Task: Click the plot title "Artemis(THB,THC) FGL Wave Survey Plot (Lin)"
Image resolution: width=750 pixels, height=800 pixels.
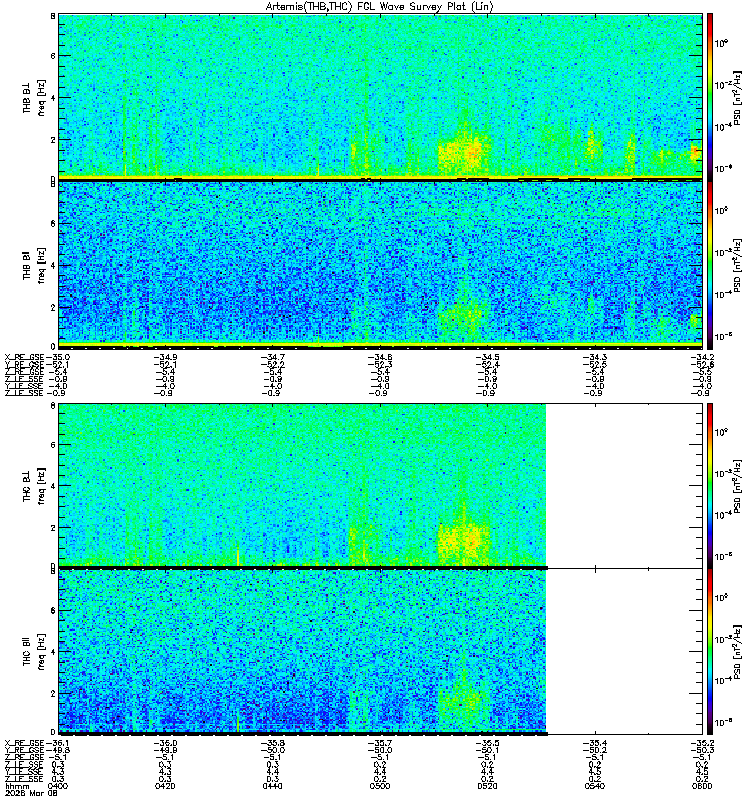Action: point(379,7)
